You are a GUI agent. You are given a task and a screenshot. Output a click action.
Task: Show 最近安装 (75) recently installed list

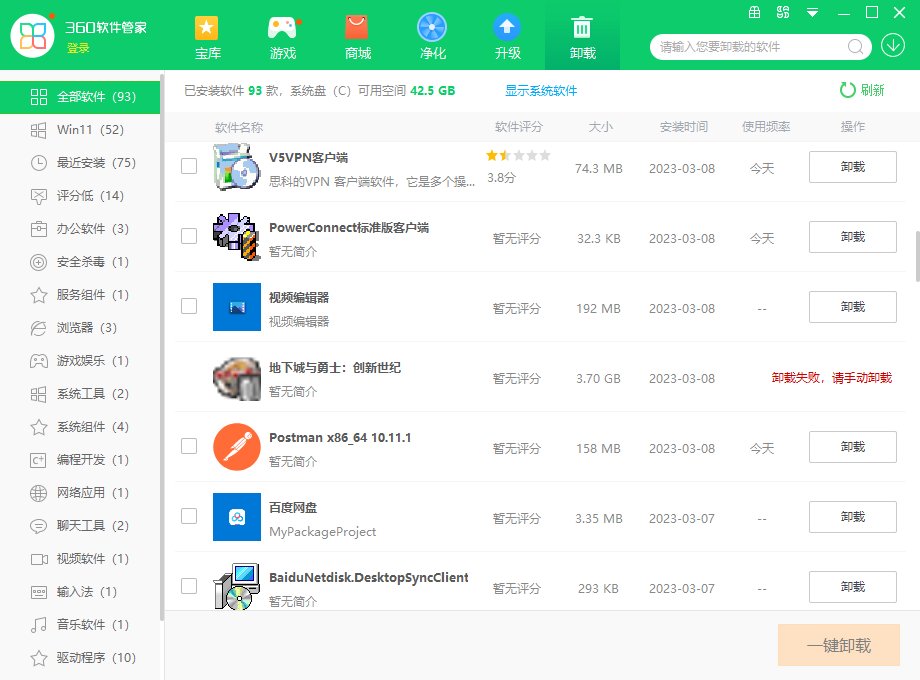80,163
